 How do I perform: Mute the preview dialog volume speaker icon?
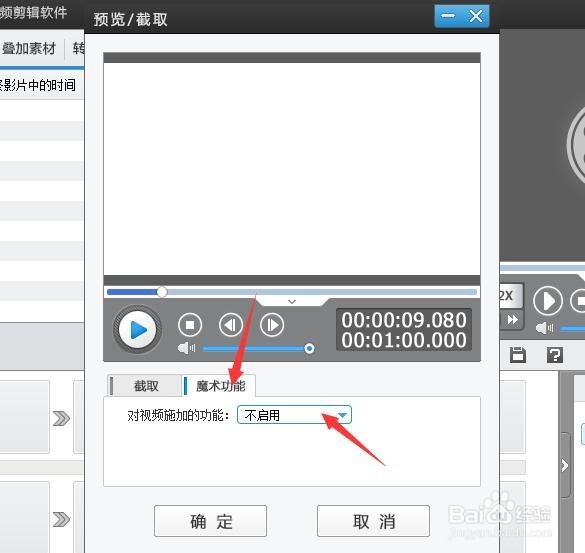click(186, 348)
